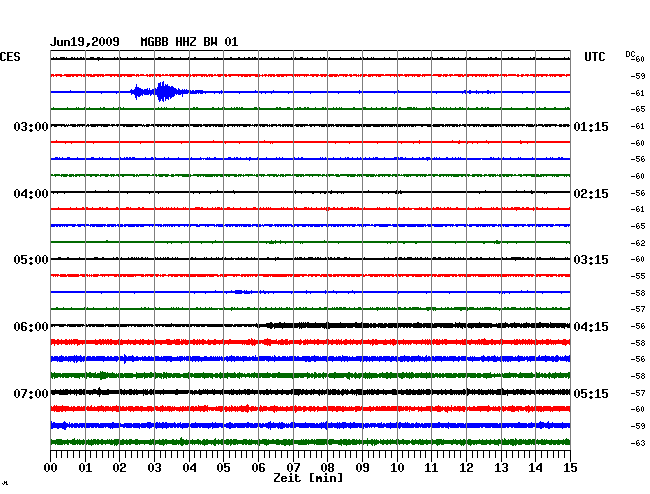Click the large seismic burst on the blue trace

click(x=165, y=92)
